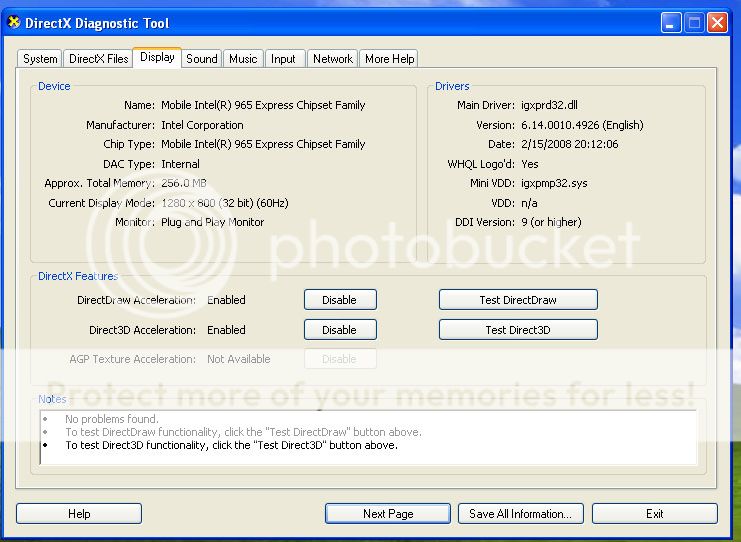Click the Plug and Play Monitor value

213,222
